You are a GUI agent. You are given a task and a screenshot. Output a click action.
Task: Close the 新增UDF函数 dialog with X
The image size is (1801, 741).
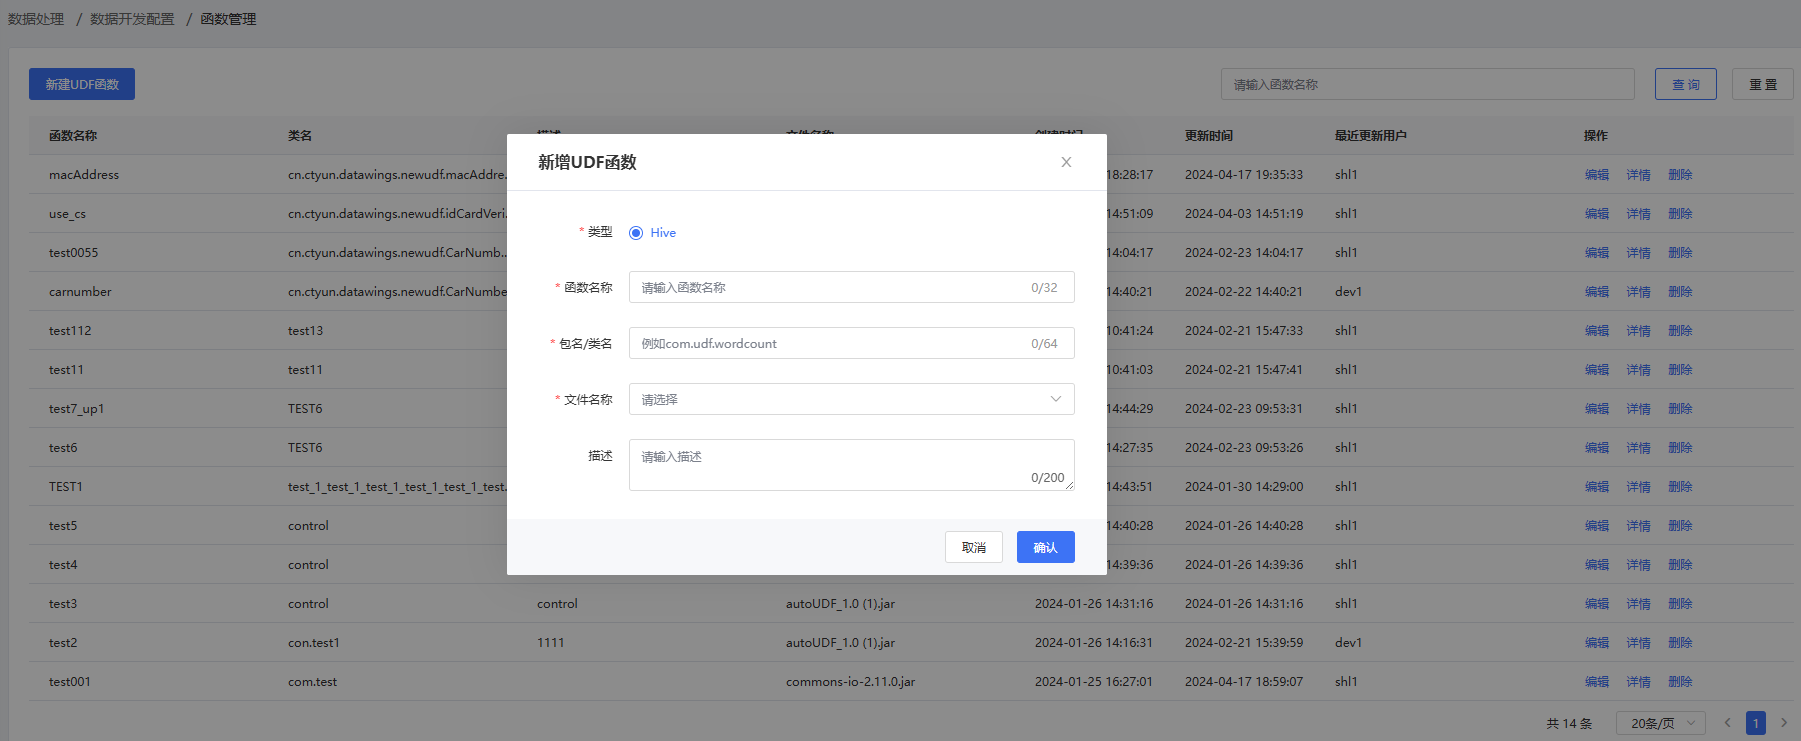(1066, 162)
